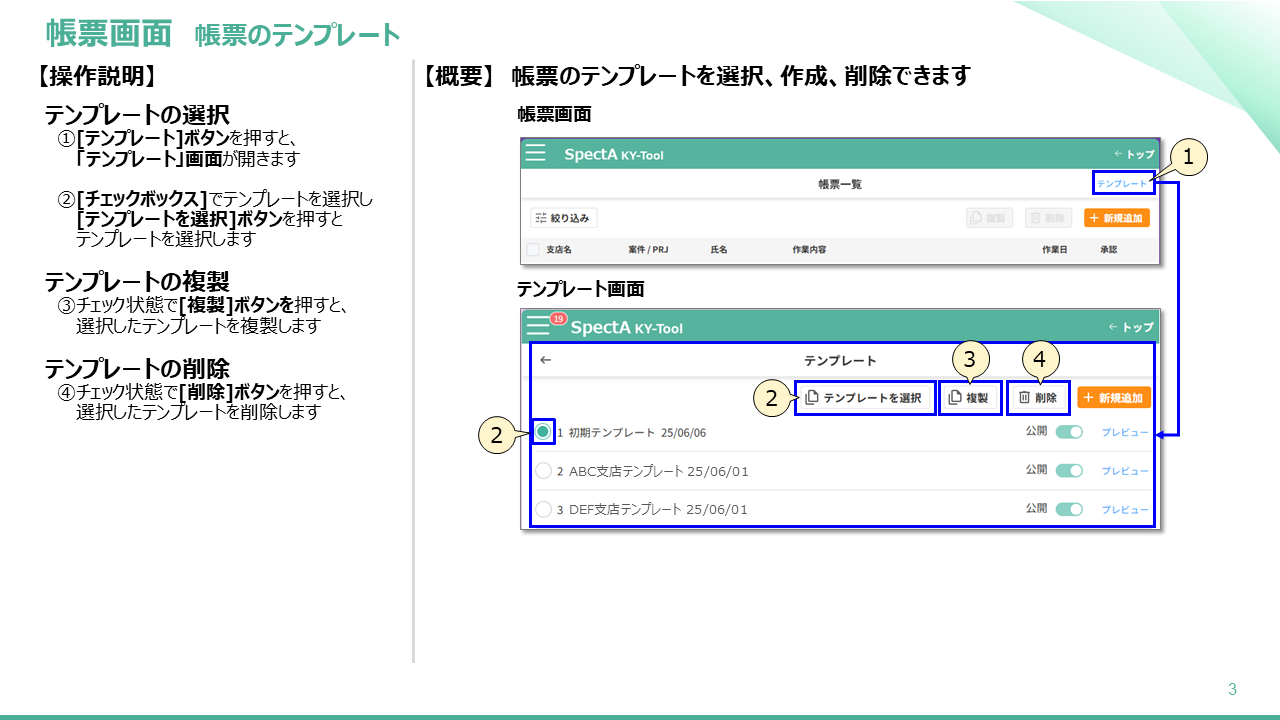Toggle 公開 switch for ABC支店テンプレート
Viewport: 1280px width, 720px height.
1069,471
